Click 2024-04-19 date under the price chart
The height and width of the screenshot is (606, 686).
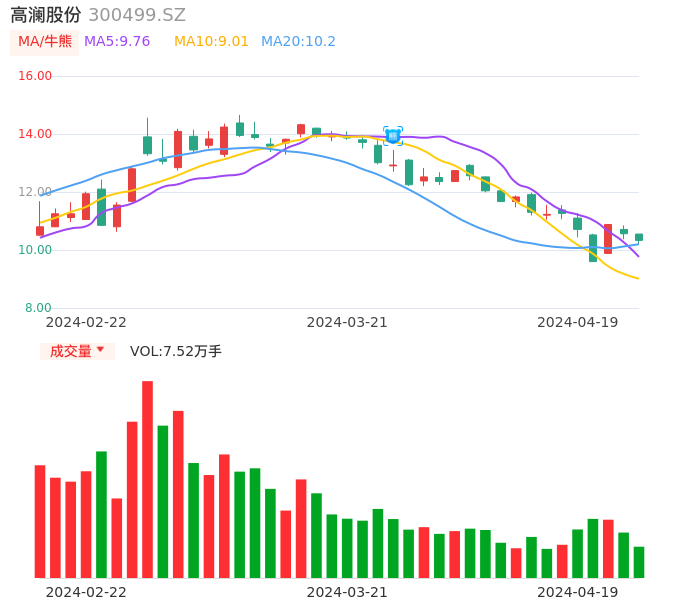coord(578,322)
